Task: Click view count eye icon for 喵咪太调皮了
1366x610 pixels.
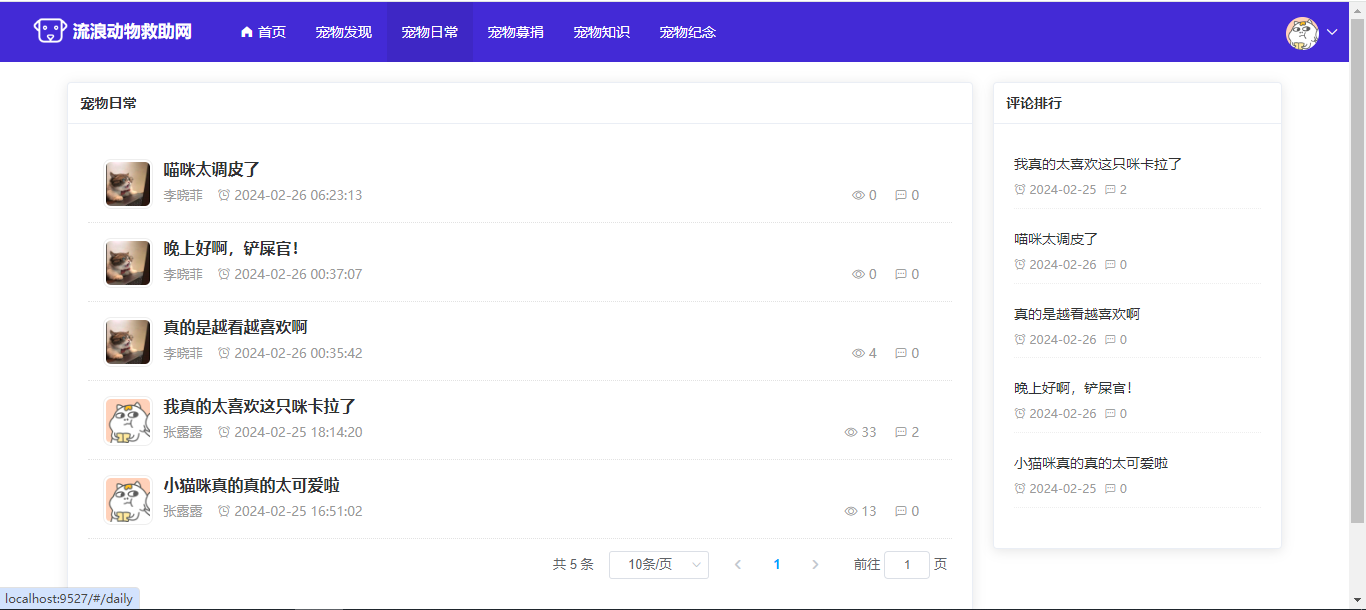Action: coord(857,196)
